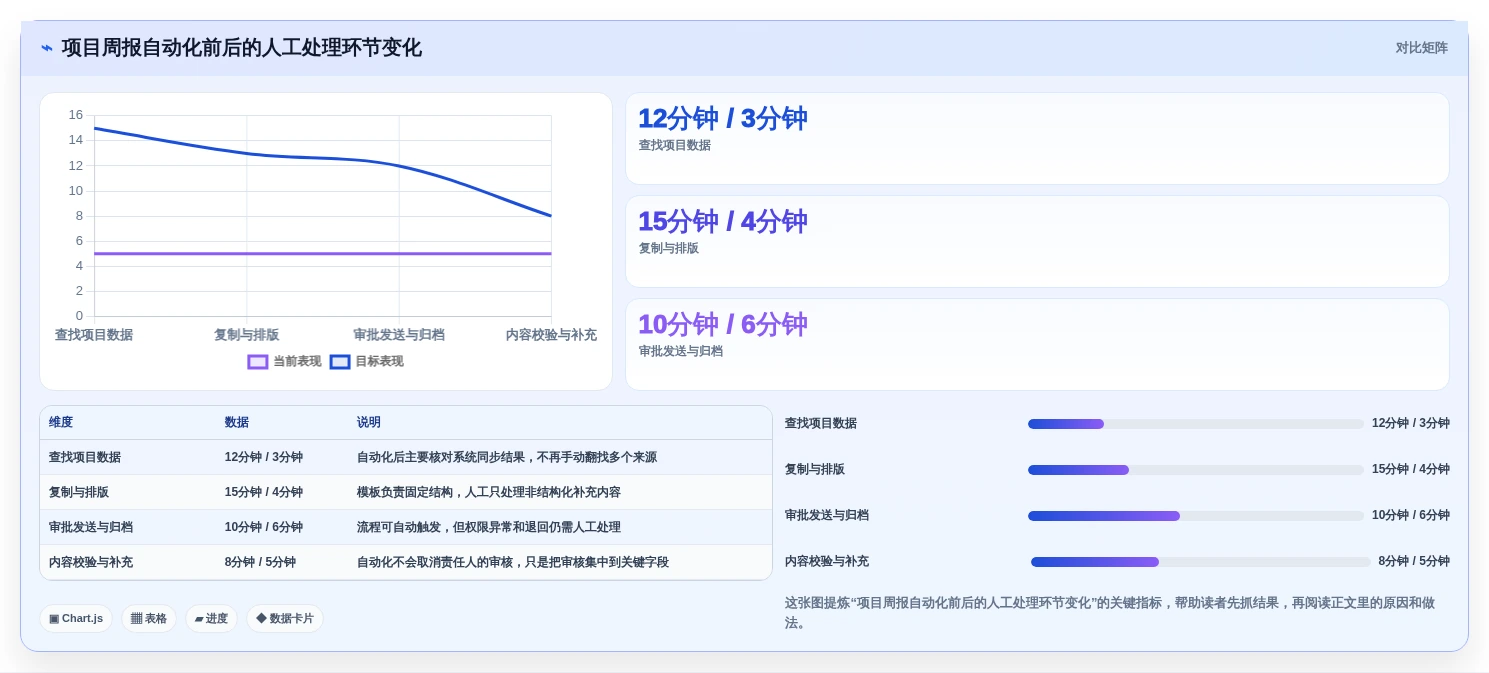Screen dimensions: 1489x673
Task: Click the 对比矩阵 label in header
Action: coord(1421,48)
